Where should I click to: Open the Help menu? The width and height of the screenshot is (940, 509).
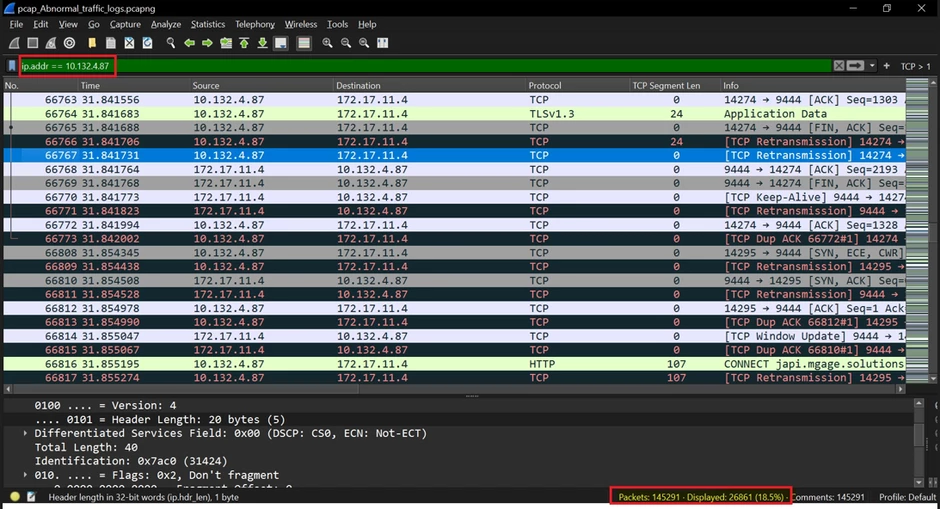(x=367, y=24)
